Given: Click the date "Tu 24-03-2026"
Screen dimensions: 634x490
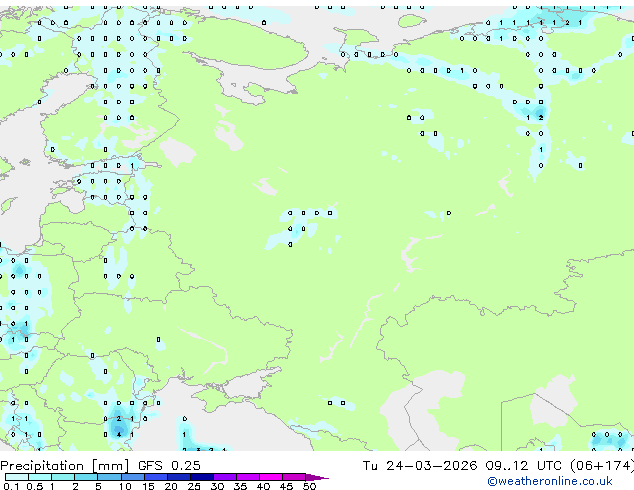Looking at the screenshot, I should pyautogui.click(x=420, y=465).
